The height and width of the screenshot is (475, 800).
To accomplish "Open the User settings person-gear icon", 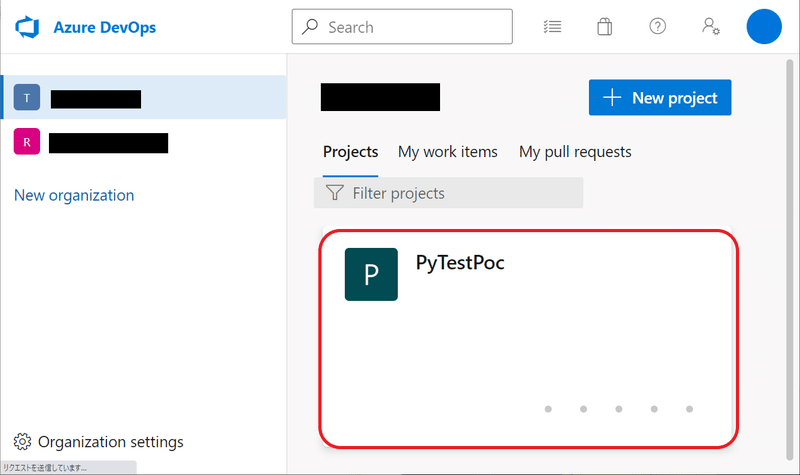I will tap(710, 27).
